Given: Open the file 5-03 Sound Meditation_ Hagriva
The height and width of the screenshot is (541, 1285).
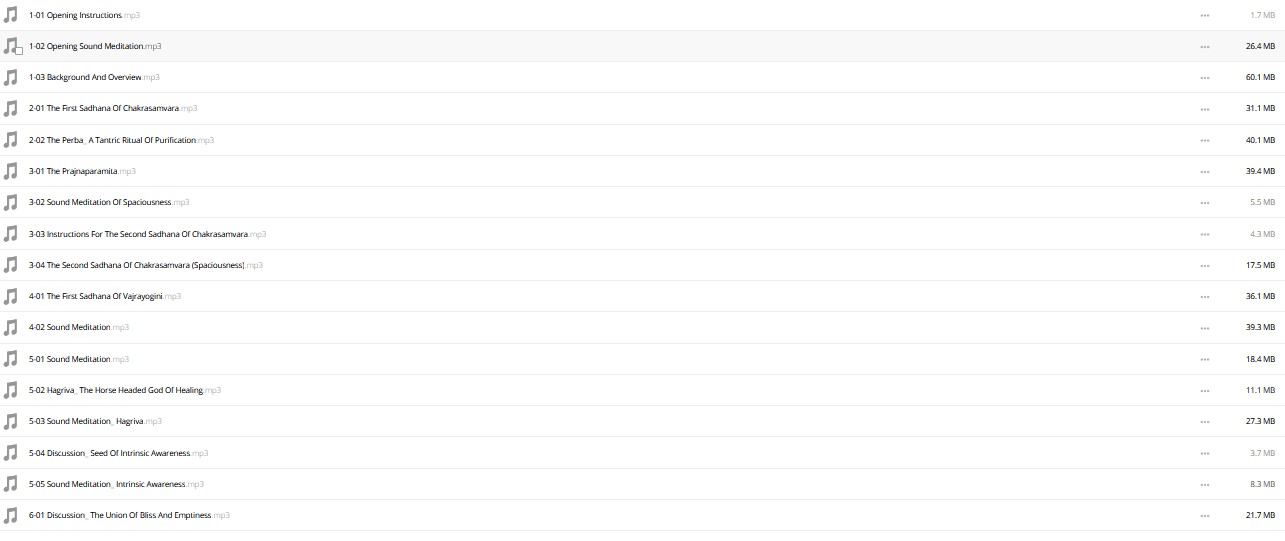Looking at the screenshot, I should (x=95, y=421).
